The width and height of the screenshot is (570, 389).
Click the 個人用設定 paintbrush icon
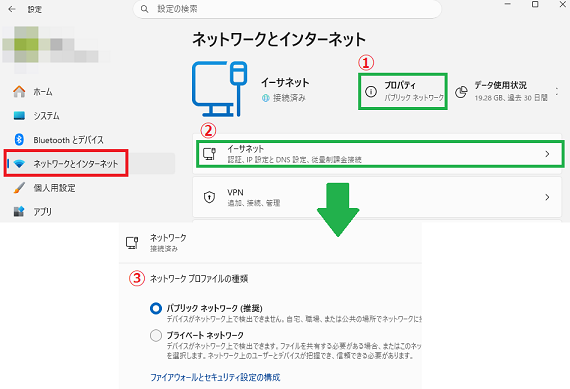point(19,188)
